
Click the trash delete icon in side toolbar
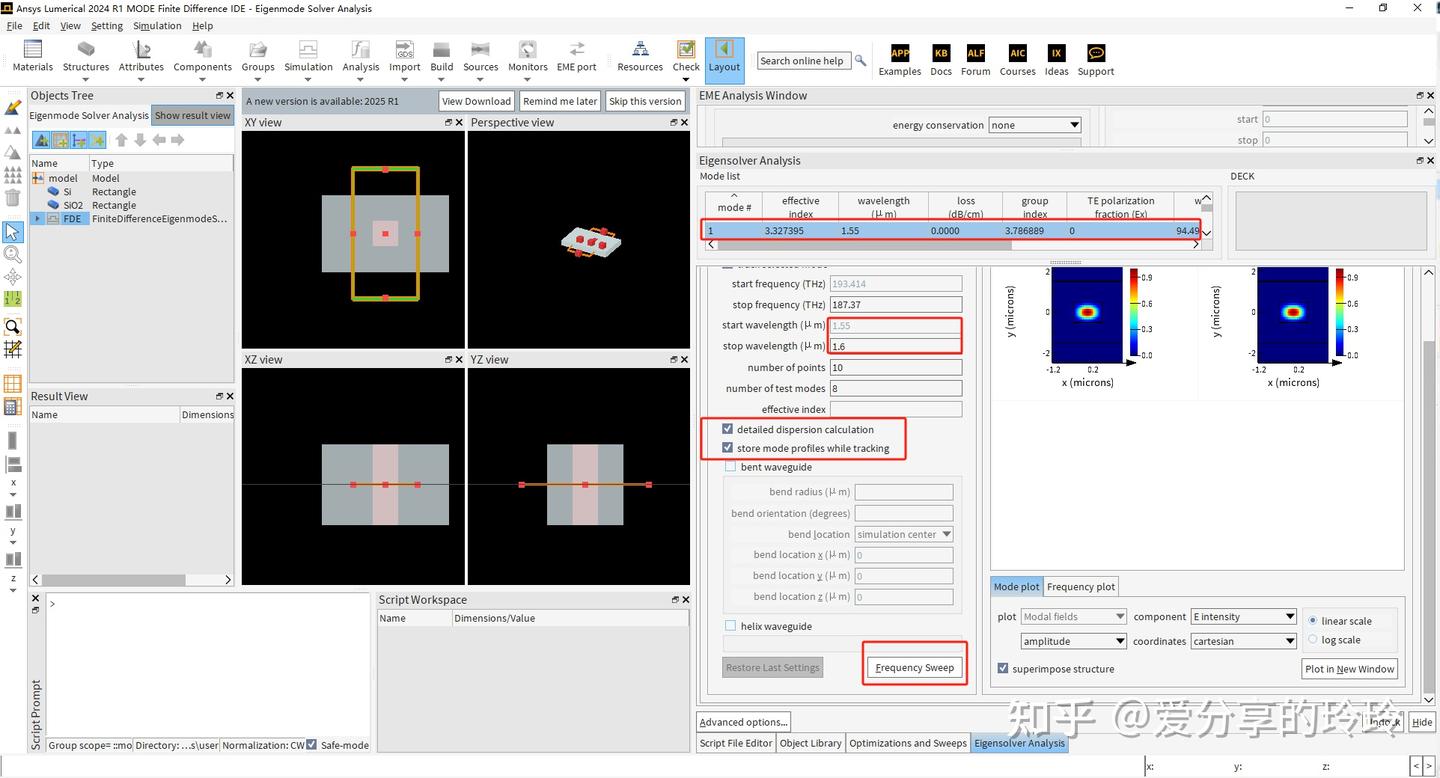click(x=12, y=196)
